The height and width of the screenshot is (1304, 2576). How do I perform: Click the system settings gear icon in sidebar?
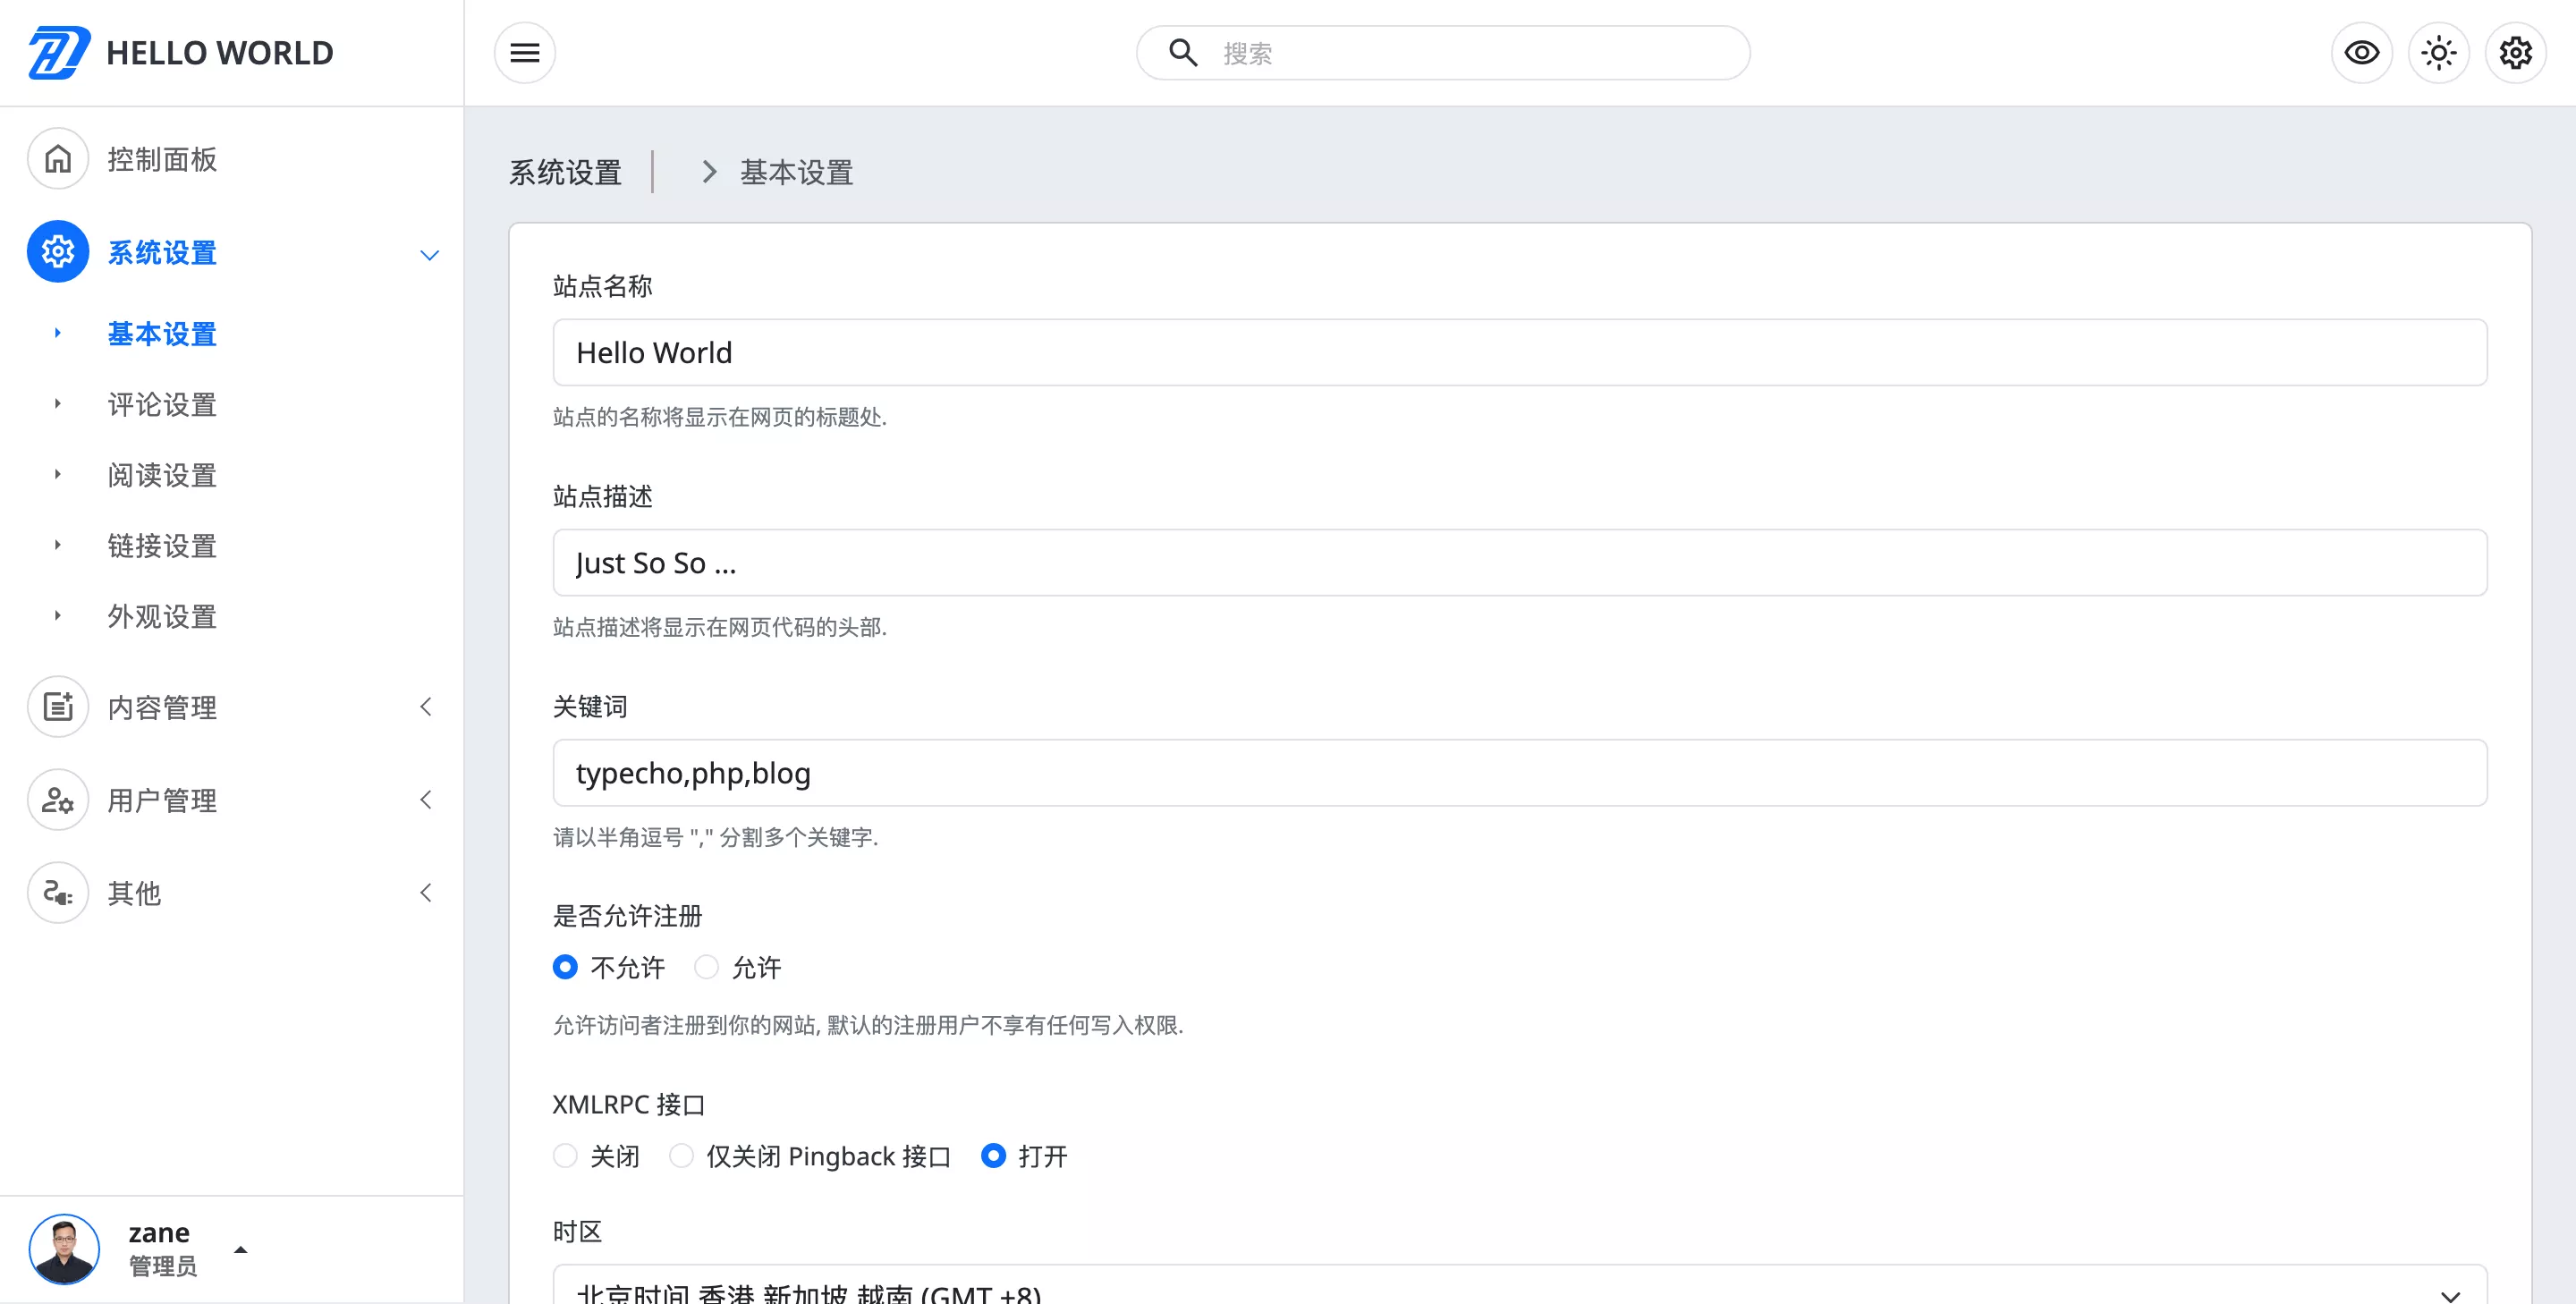(57, 252)
